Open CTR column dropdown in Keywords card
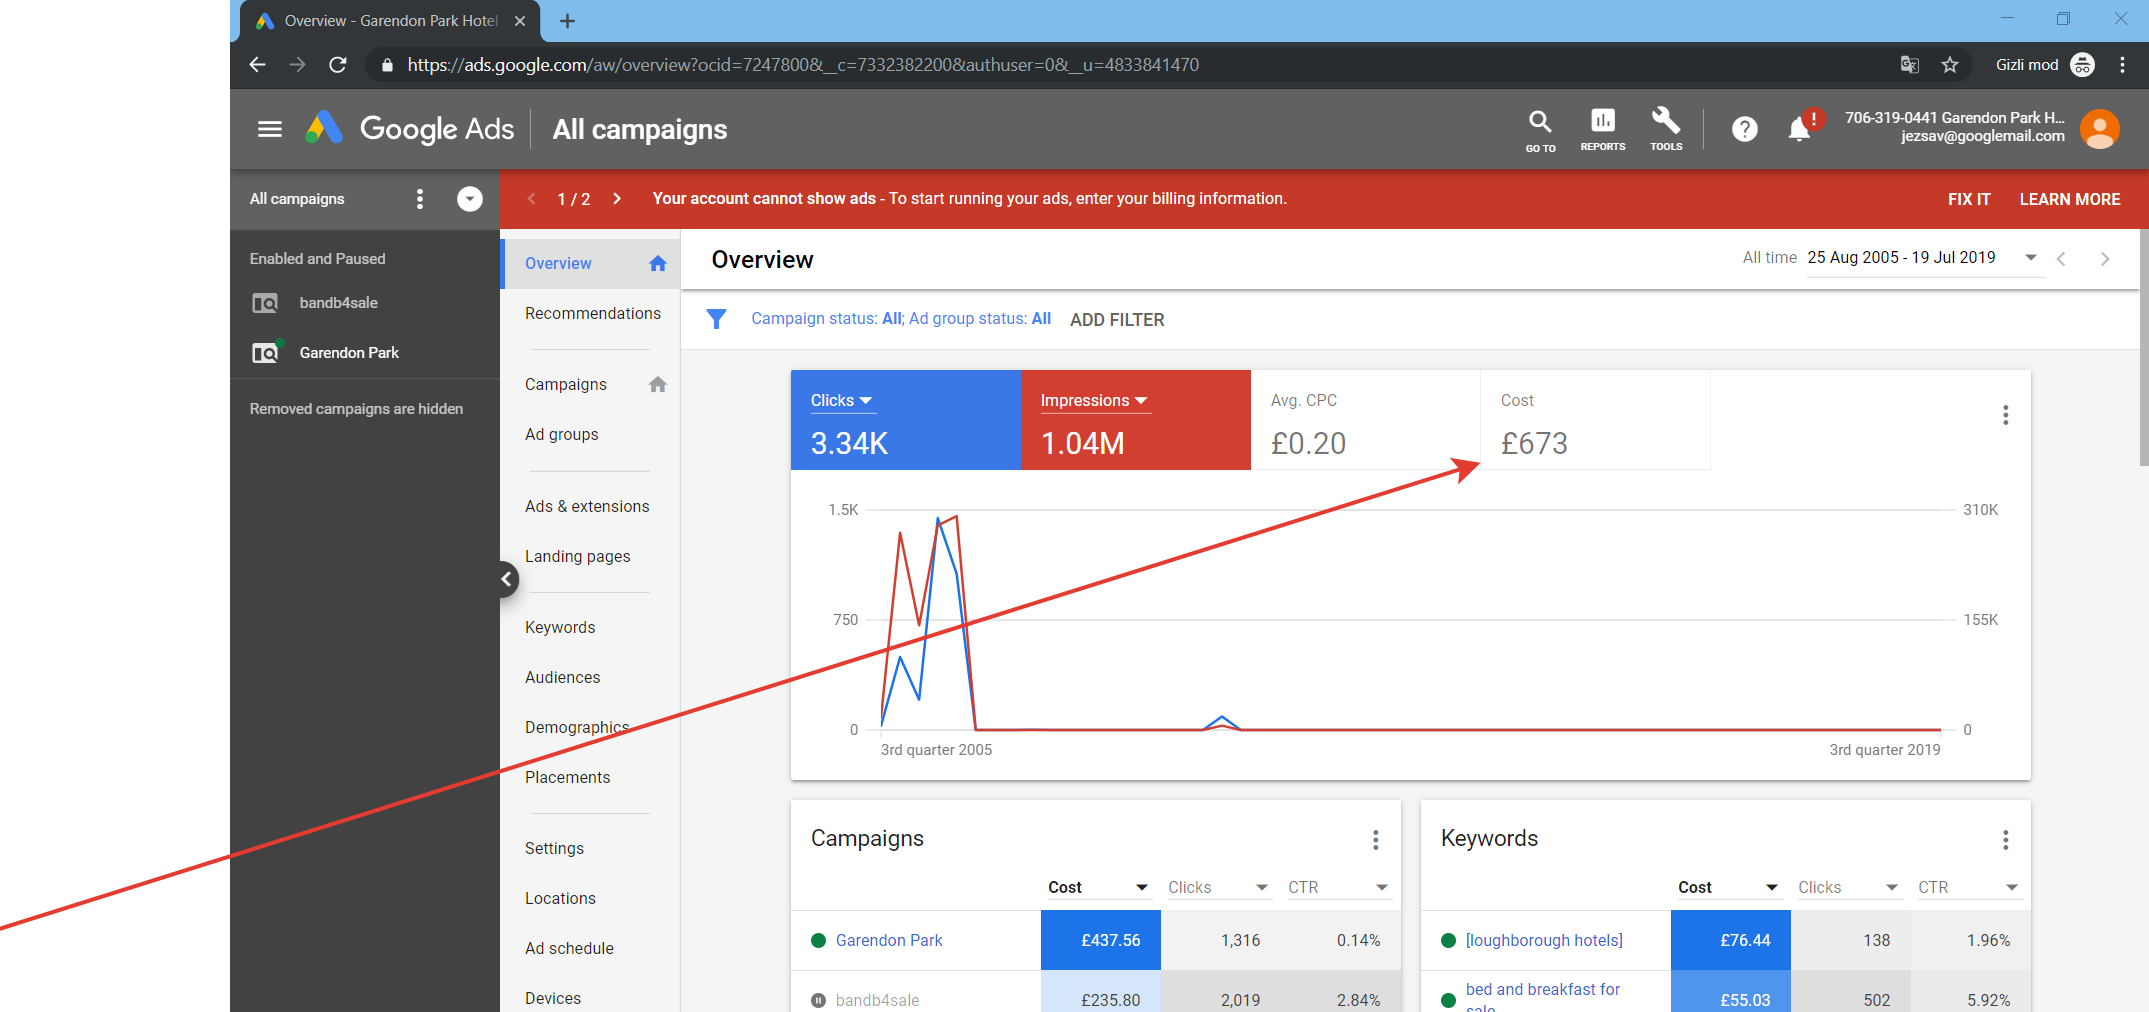The height and width of the screenshot is (1012, 2149). coord(1968,888)
